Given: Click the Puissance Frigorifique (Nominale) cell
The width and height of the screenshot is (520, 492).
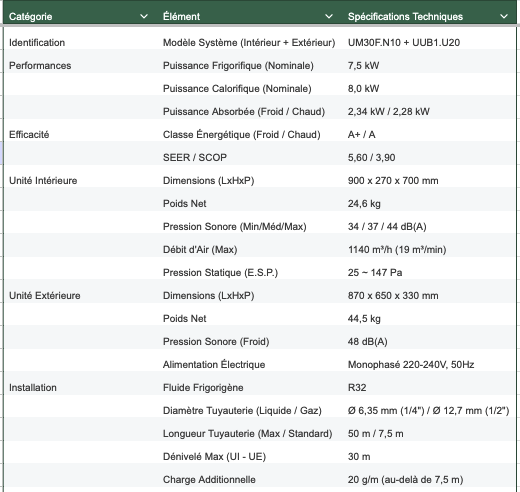Looking at the screenshot, I should point(250,66).
